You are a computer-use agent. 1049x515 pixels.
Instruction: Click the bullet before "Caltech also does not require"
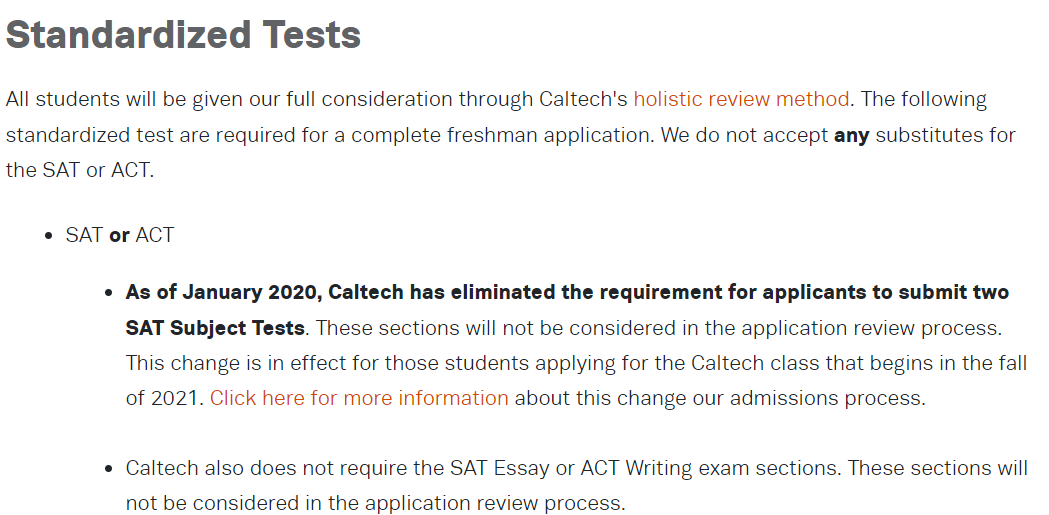click(x=109, y=469)
